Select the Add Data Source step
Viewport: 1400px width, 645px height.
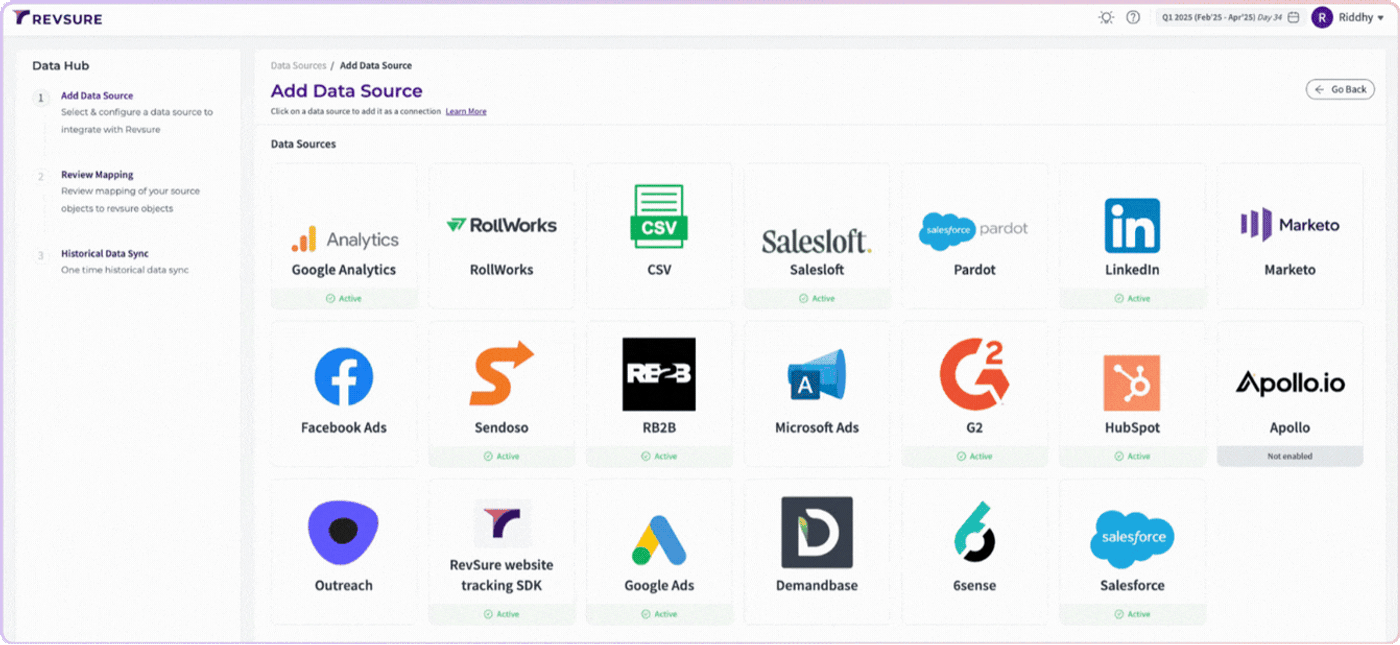pos(97,96)
